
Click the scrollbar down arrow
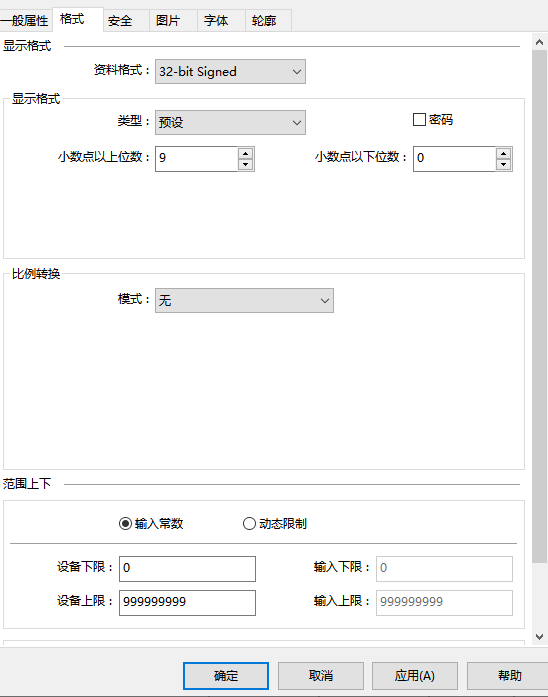click(x=540, y=637)
